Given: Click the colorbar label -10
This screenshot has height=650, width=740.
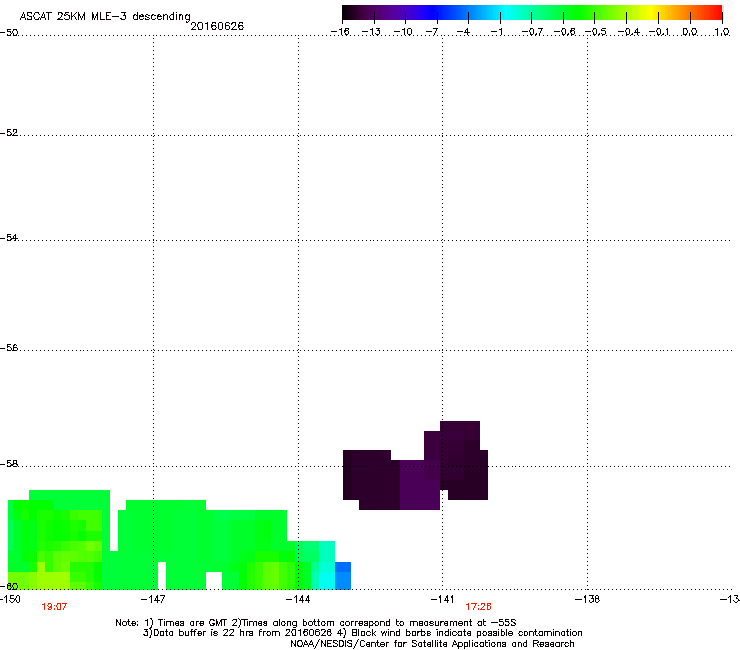Looking at the screenshot, I should pyautogui.click(x=403, y=32).
